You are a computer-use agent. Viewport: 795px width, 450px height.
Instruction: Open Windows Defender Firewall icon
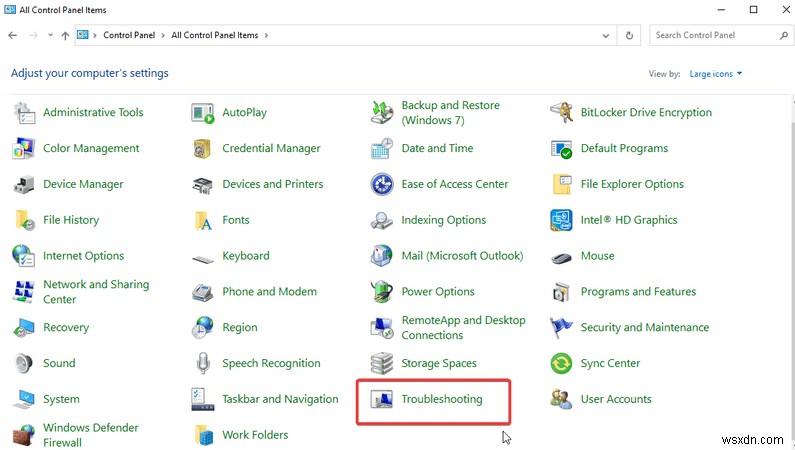(x=24, y=435)
